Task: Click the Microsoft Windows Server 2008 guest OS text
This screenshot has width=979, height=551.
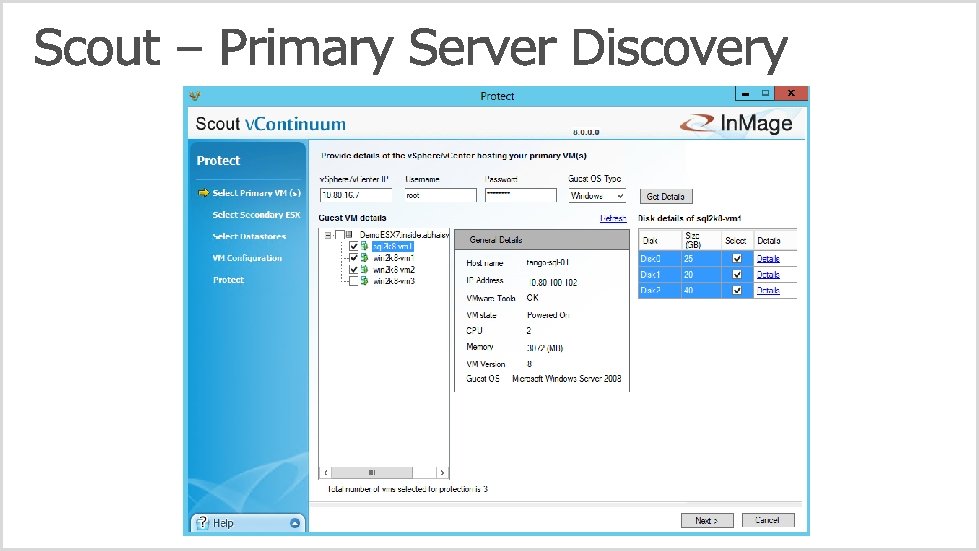Action: pos(566,379)
